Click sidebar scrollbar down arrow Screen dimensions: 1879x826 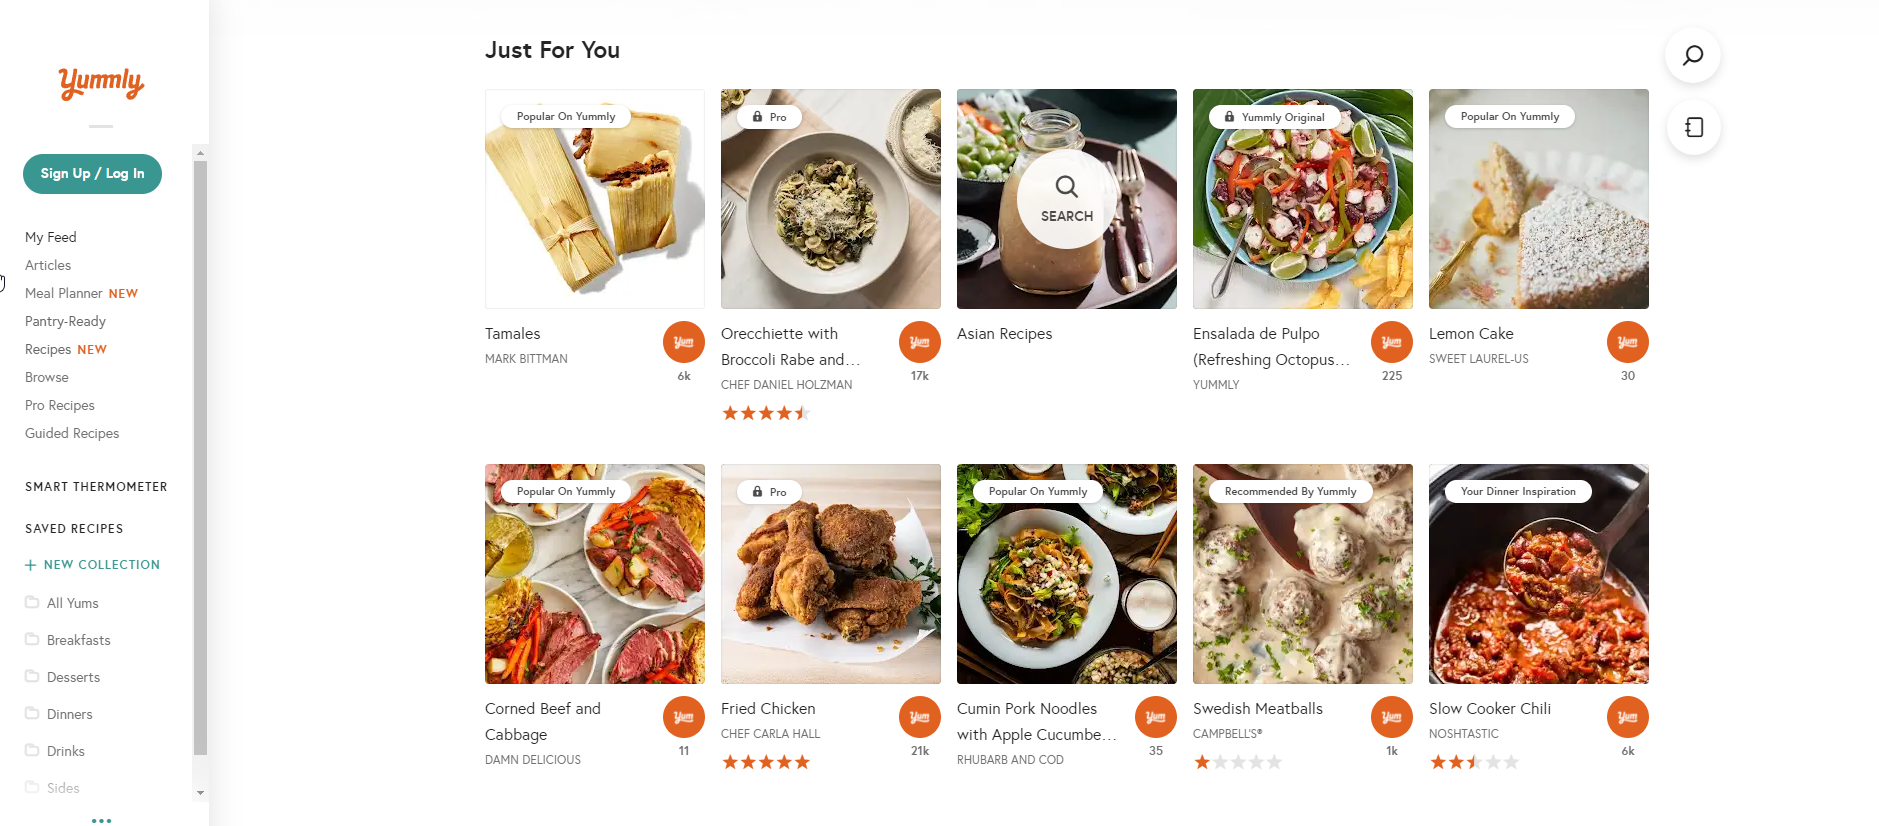200,793
